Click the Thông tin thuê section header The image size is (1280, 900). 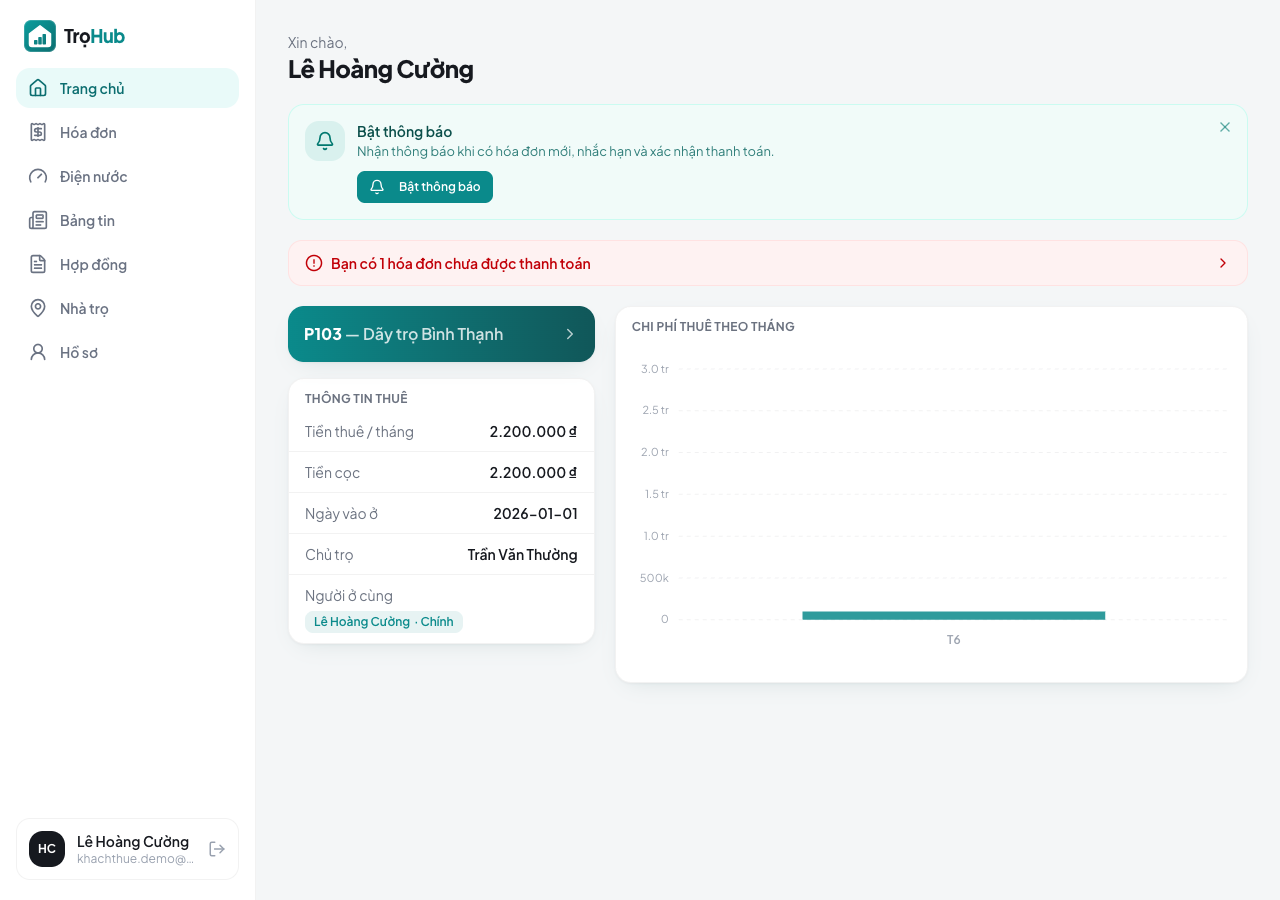pos(356,398)
